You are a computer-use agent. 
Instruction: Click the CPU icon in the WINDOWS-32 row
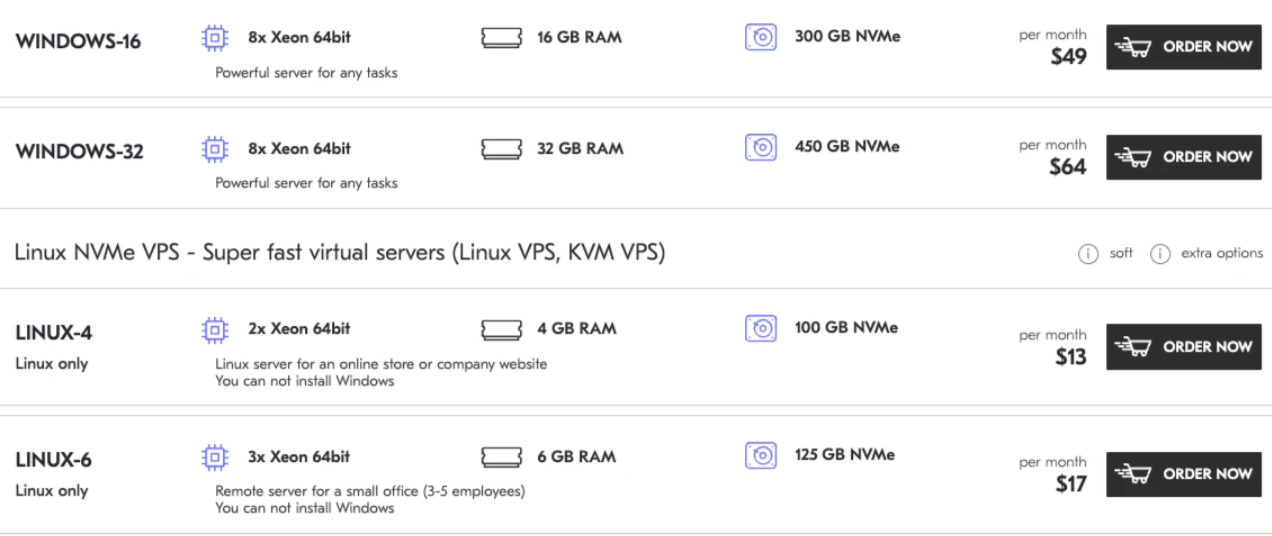tap(214, 149)
